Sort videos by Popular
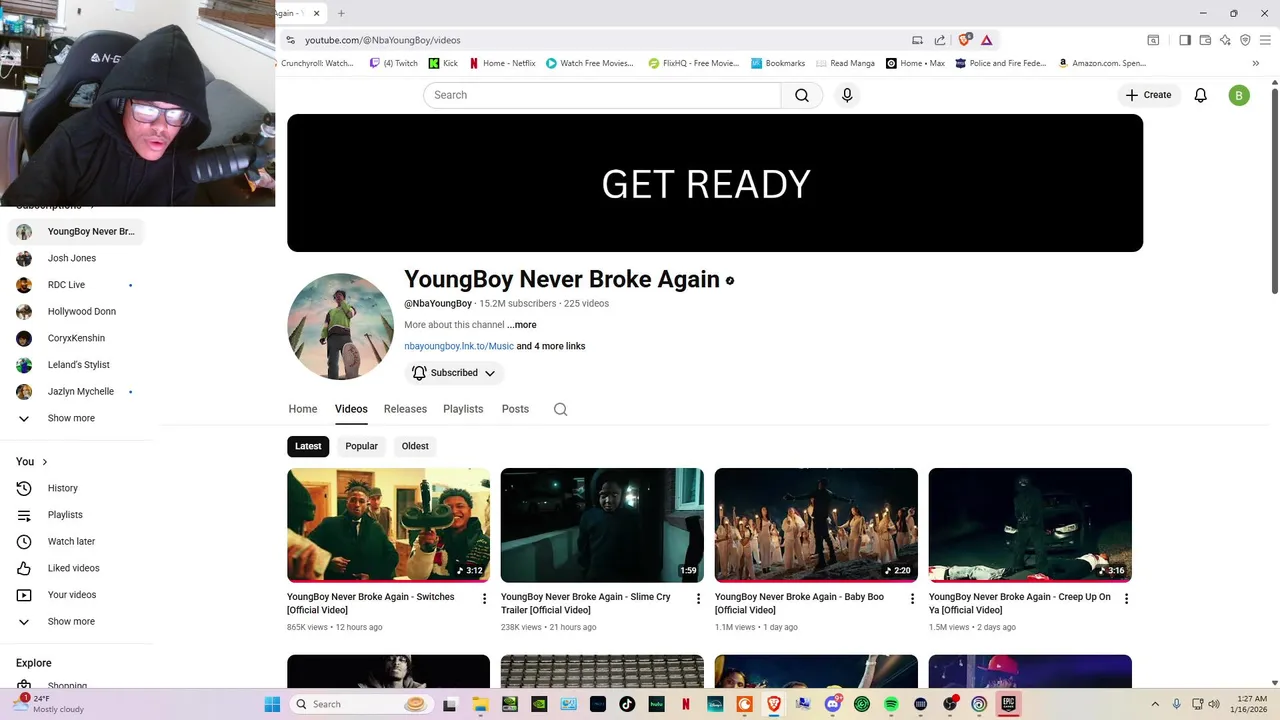 click(361, 446)
